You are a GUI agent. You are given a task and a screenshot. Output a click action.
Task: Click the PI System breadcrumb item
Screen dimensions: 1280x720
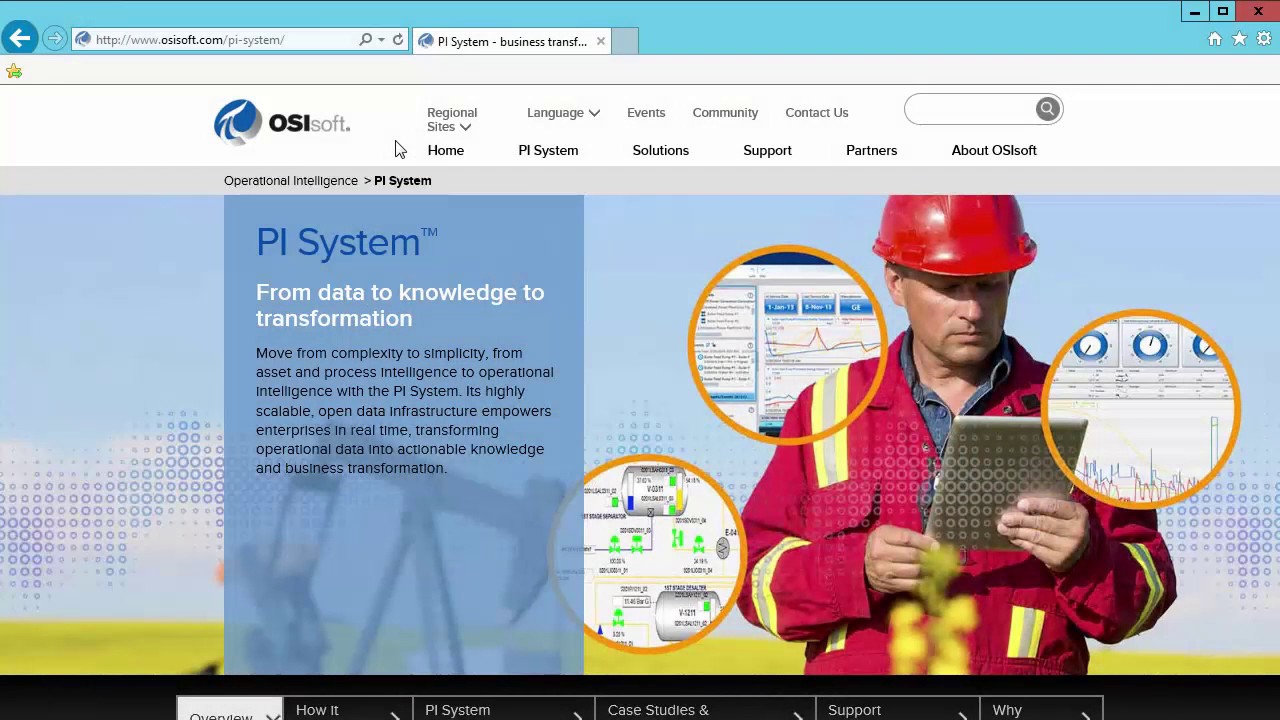(x=403, y=181)
